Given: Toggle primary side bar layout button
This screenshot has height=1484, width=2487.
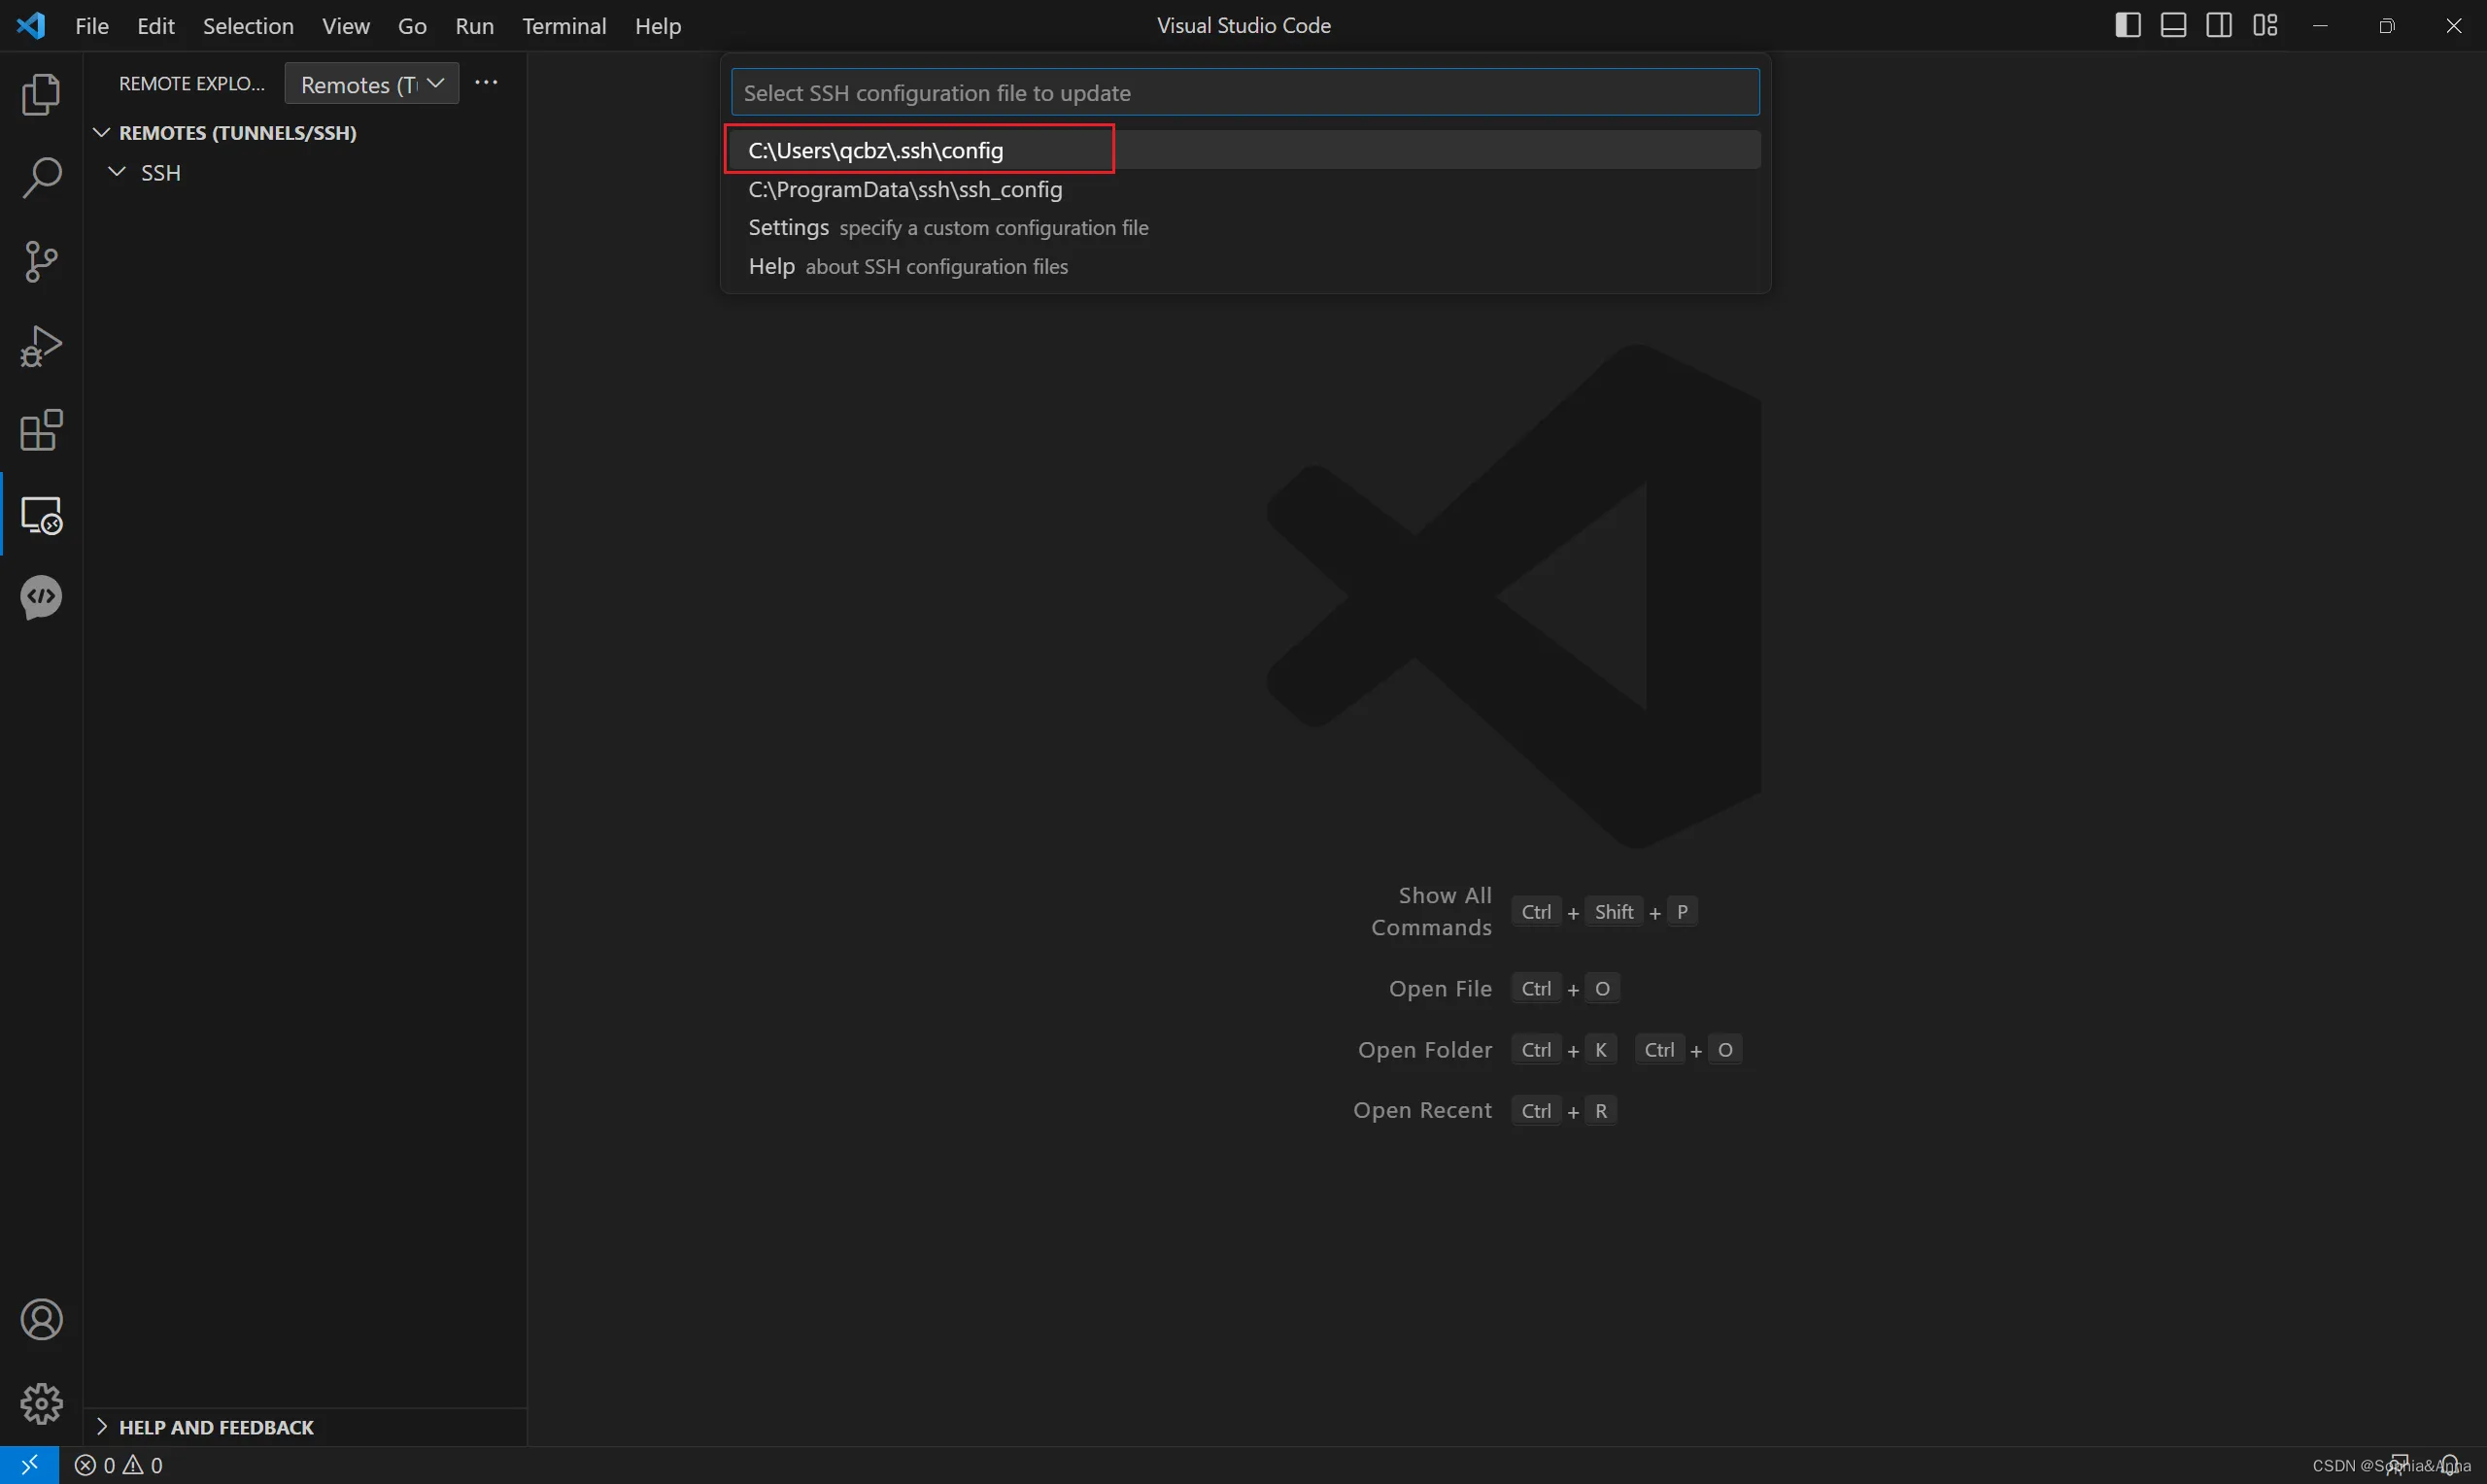Looking at the screenshot, I should coord(2128,25).
